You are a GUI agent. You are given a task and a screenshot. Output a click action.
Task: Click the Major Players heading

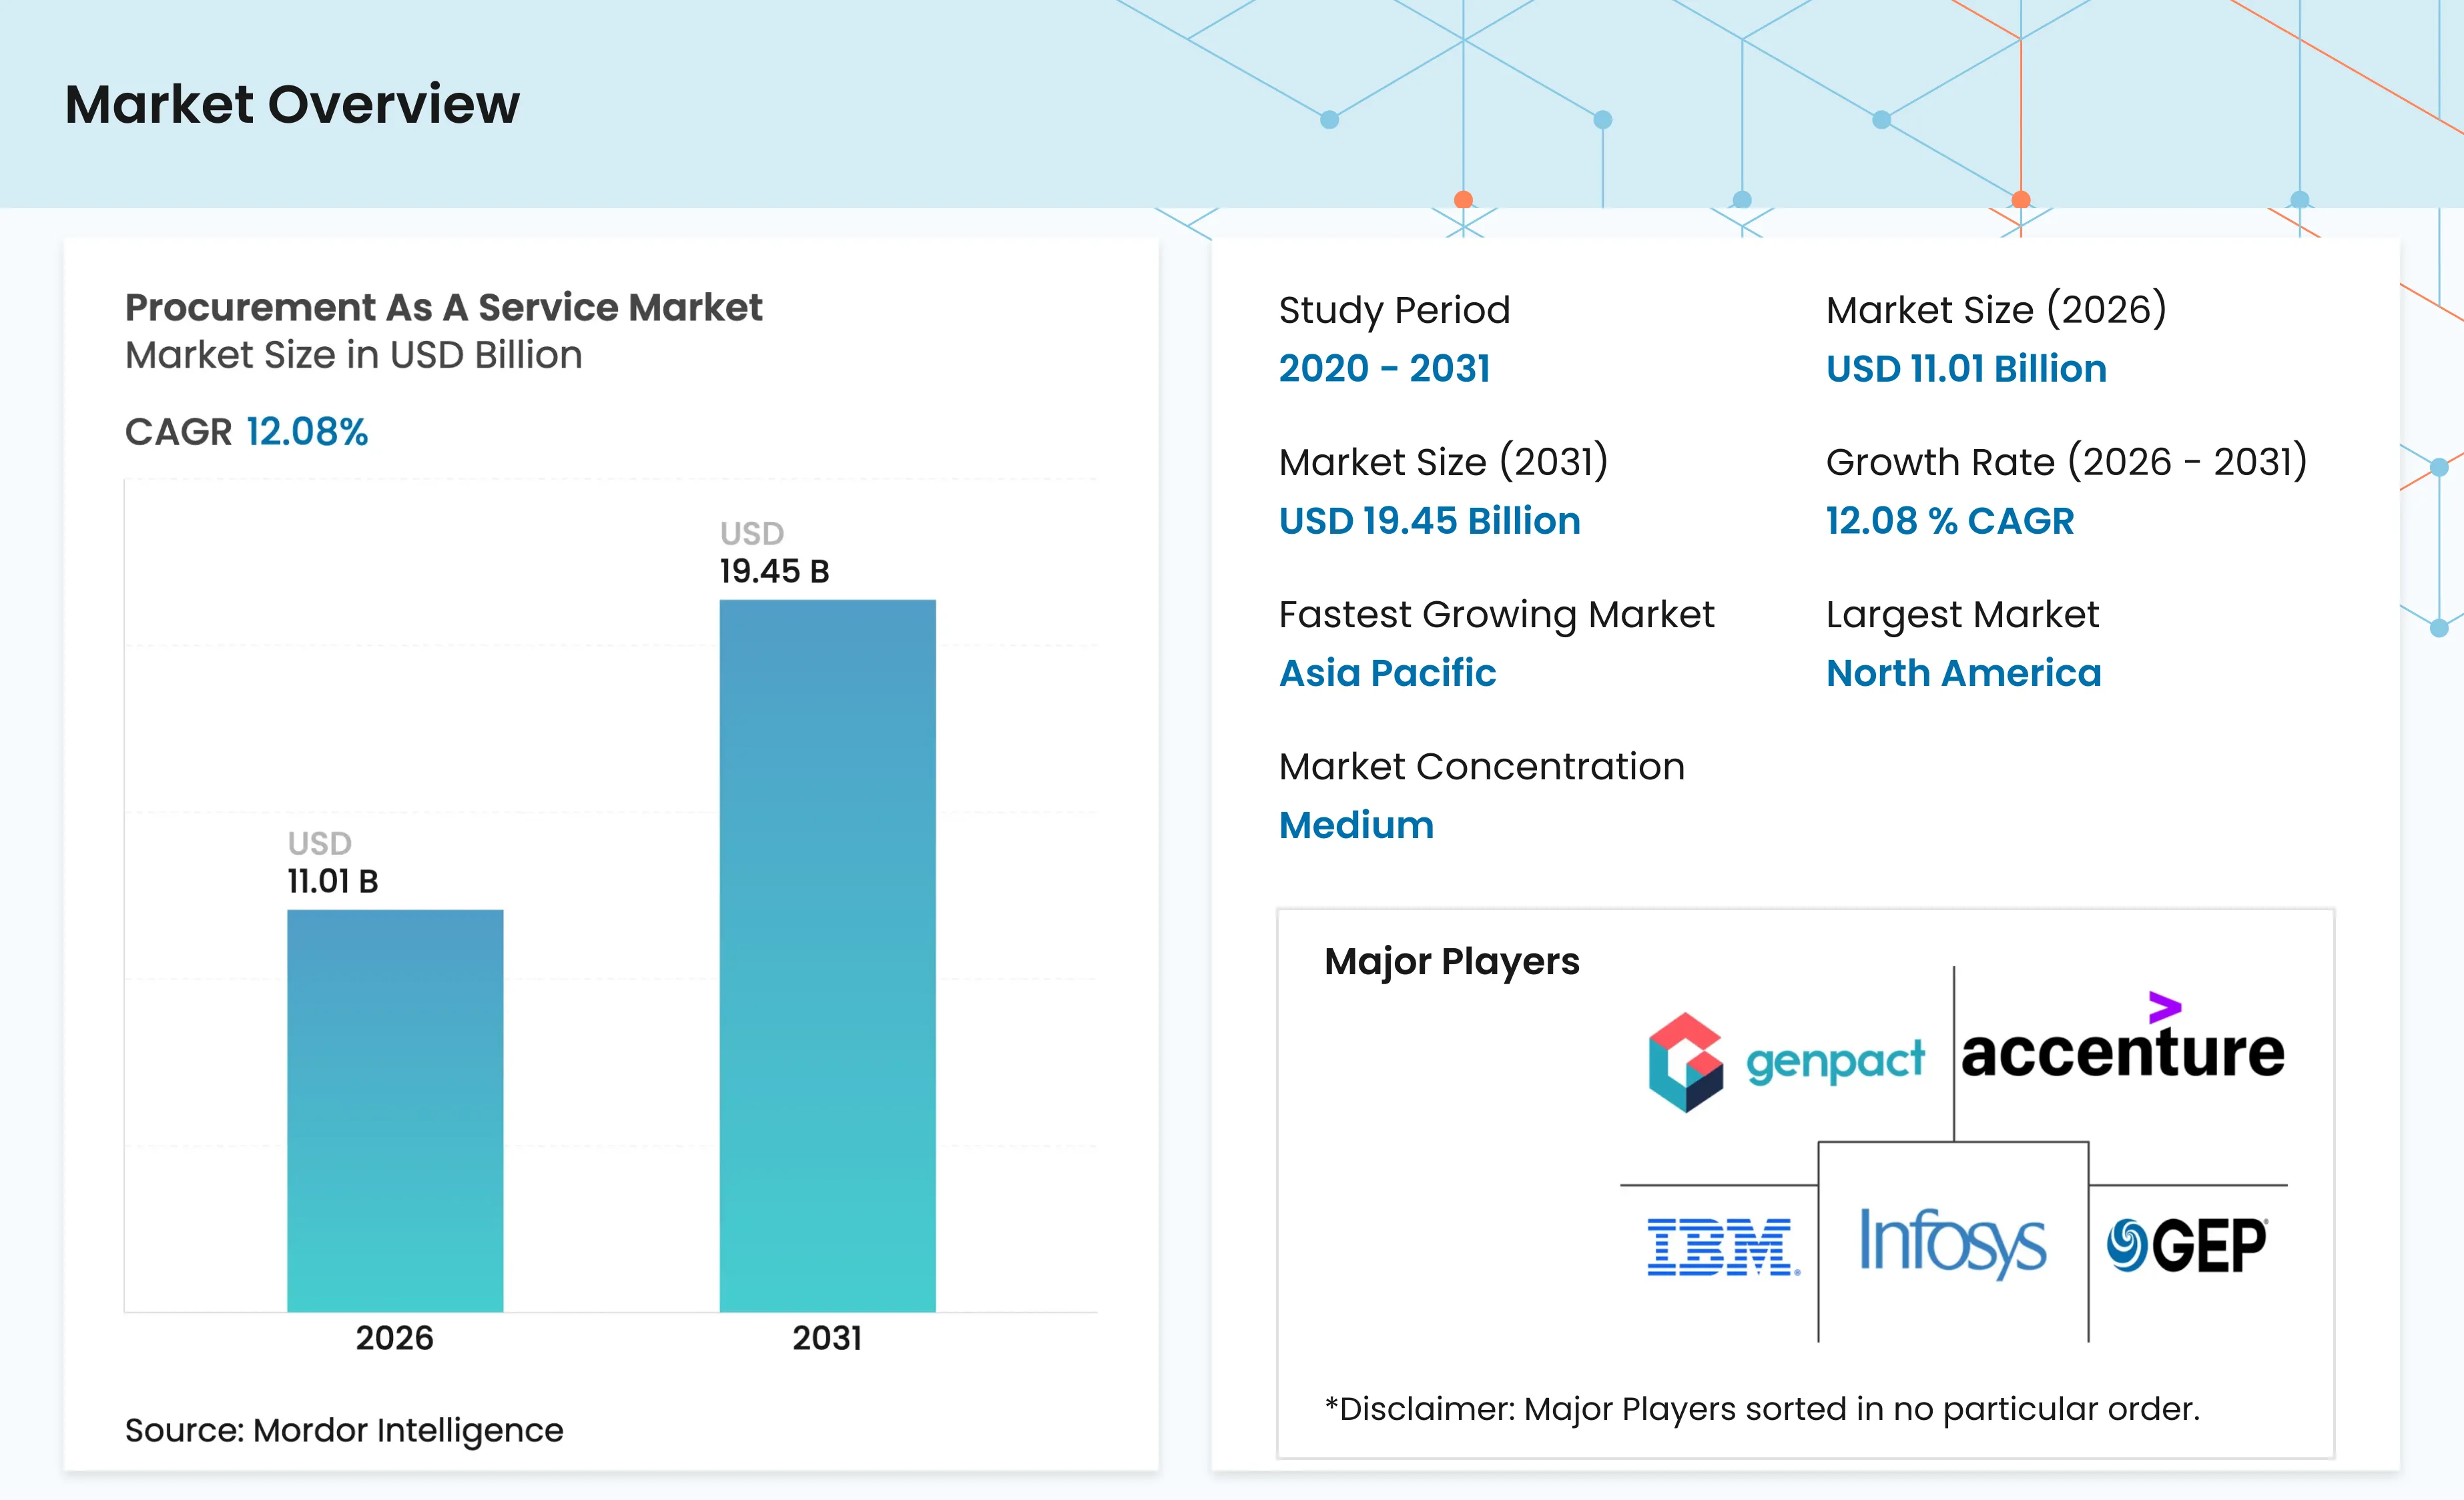coord(1451,961)
